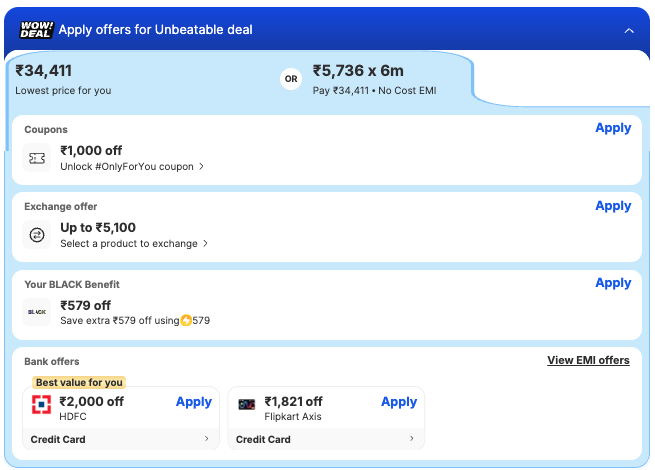The image size is (655, 470).
Task: Expand HDFC Credit Card offer details
Action: click(207, 439)
